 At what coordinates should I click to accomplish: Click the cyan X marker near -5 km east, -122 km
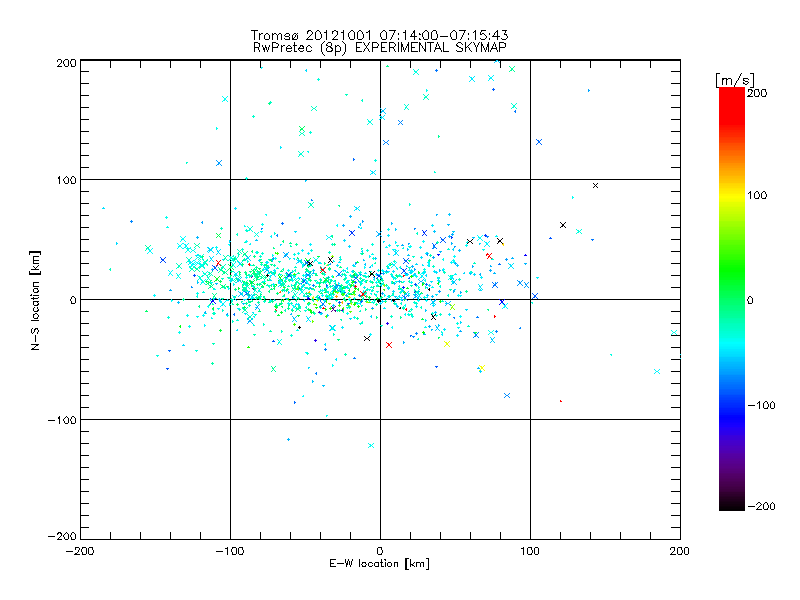371,445
